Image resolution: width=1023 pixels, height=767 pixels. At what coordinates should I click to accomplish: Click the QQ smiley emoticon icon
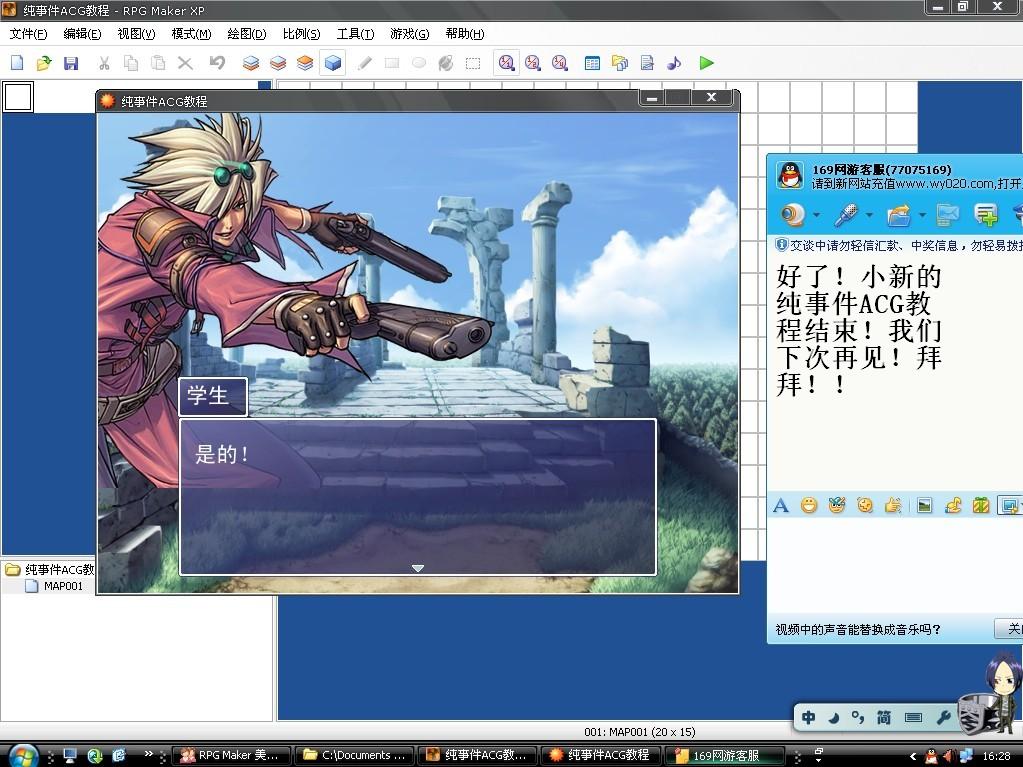(x=809, y=505)
